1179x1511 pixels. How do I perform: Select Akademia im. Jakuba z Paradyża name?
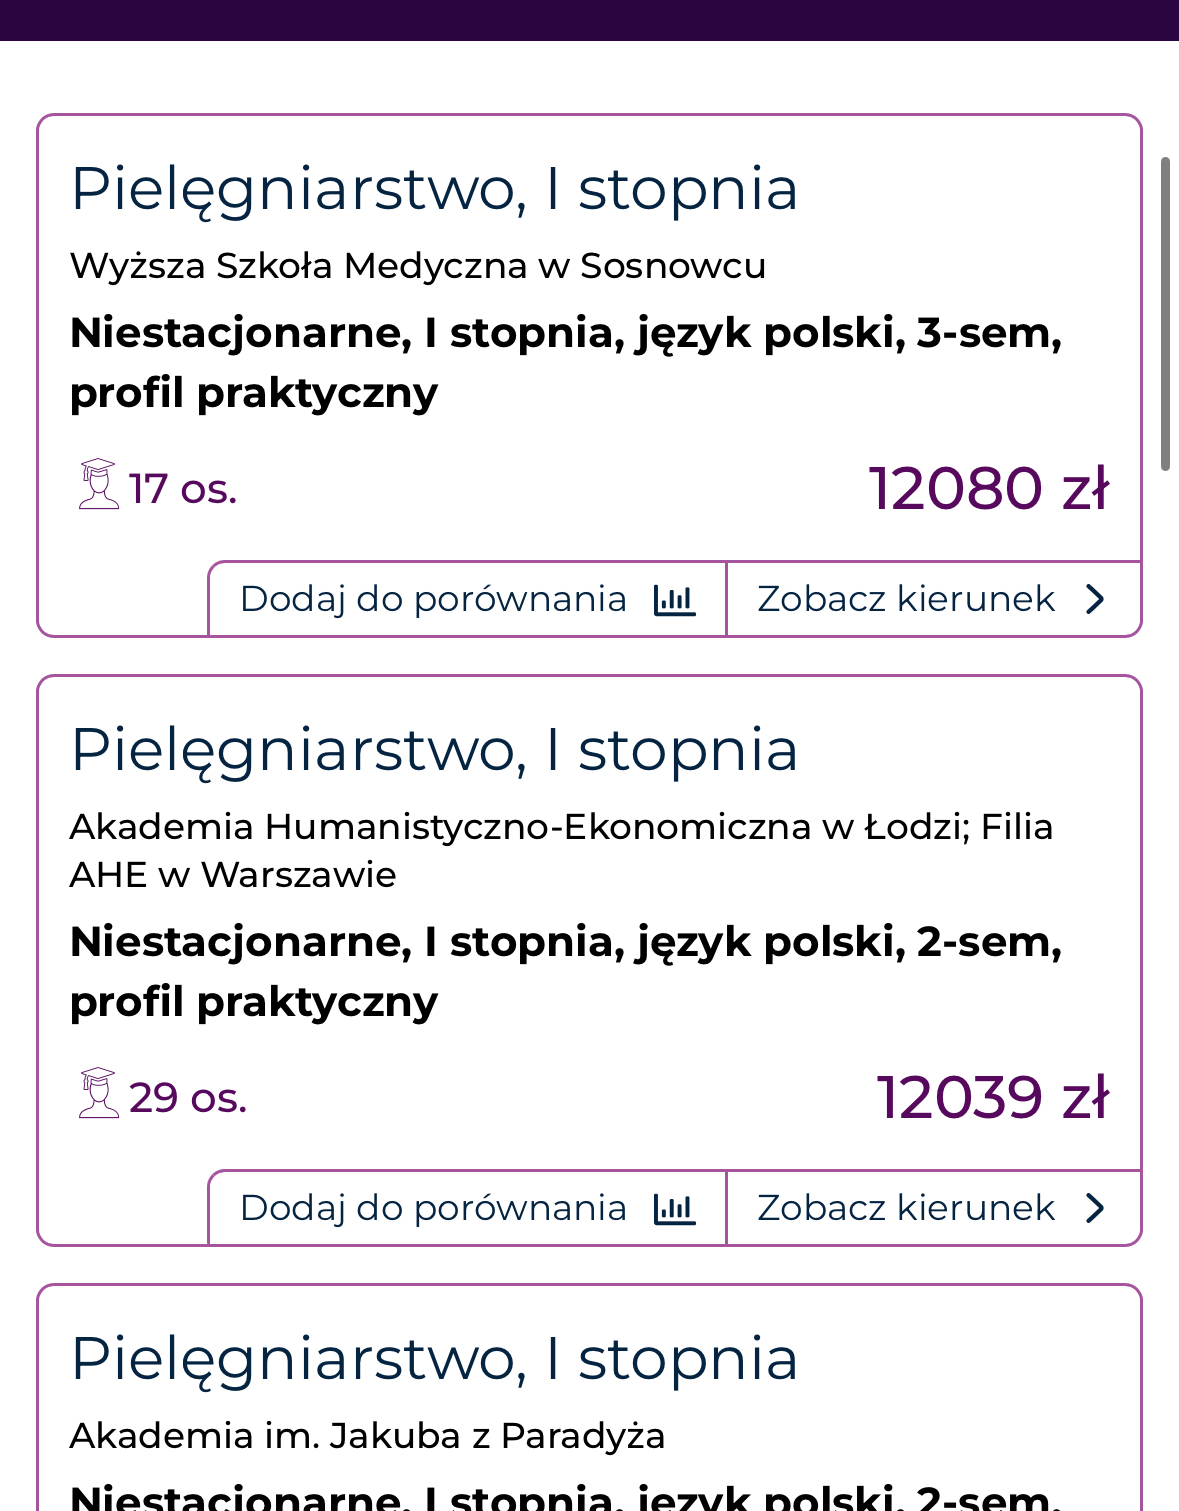[x=367, y=1436]
